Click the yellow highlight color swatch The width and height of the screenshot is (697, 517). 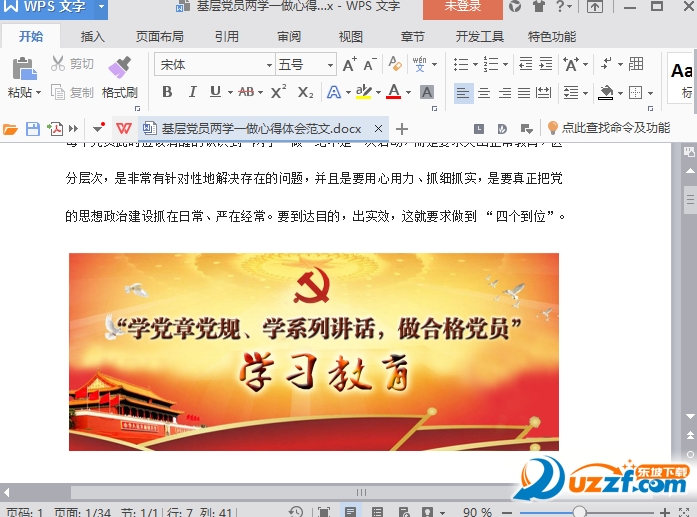click(364, 92)
